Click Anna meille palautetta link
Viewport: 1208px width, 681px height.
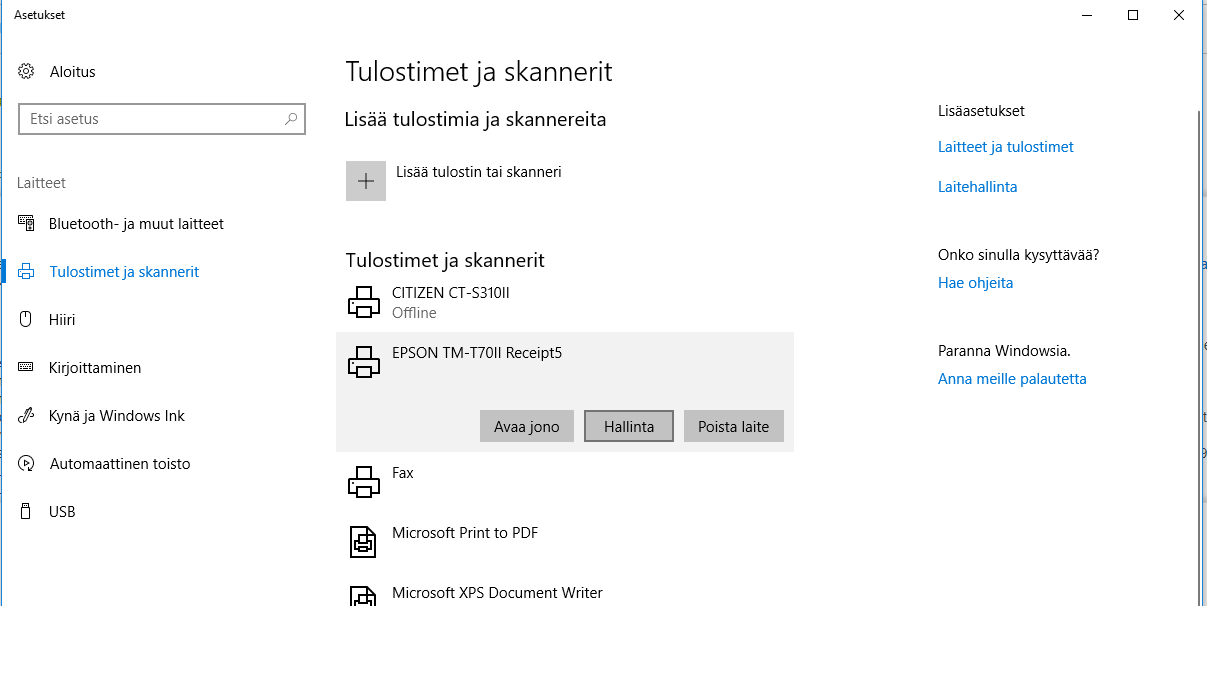click(x=1012, y=379)
